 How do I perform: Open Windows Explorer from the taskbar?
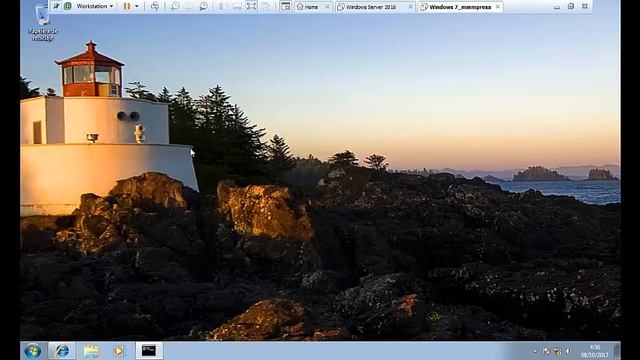pos(91,351)
